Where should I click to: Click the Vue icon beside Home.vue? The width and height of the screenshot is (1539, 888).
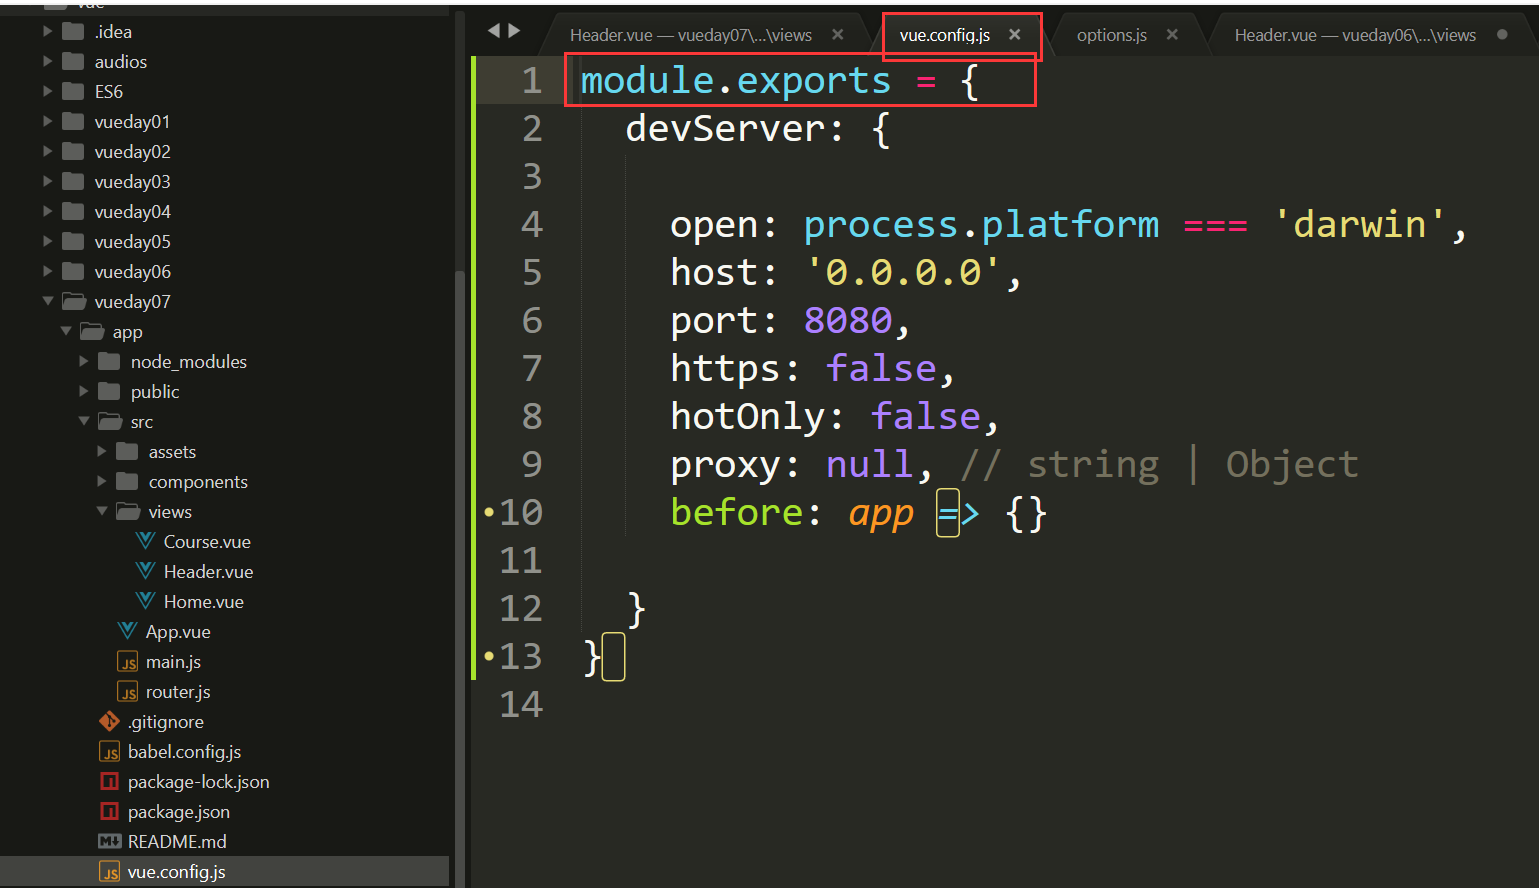coord(145,601)
